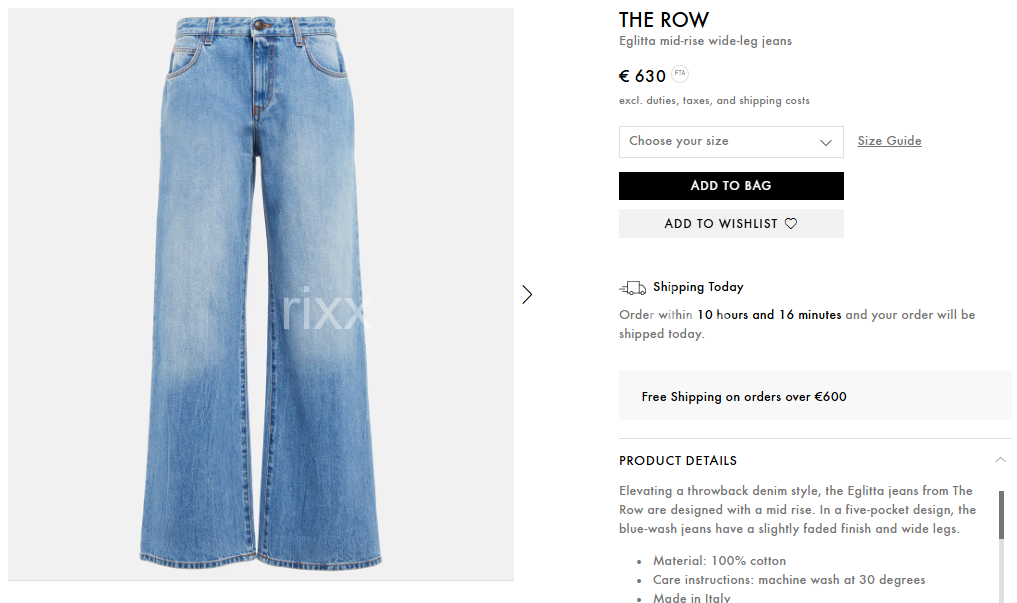Collapse Product Details with the chevron
The height and width of the screenshot is (603, 1017).
pos(1000,460)
